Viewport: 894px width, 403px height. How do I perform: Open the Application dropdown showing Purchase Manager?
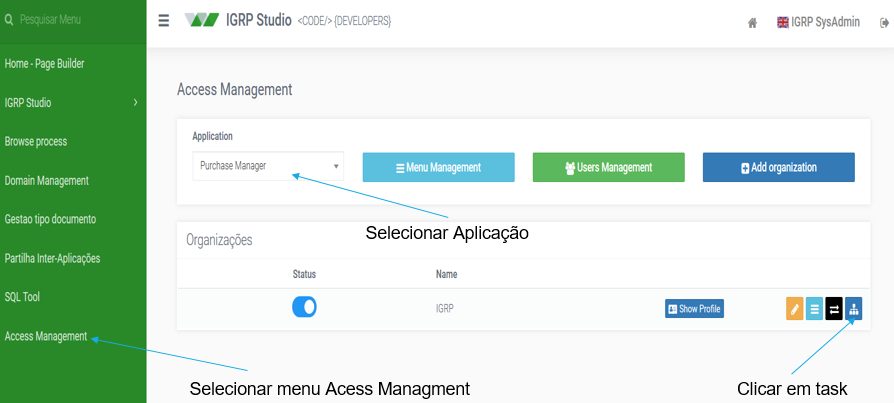[x=269, y=166]
